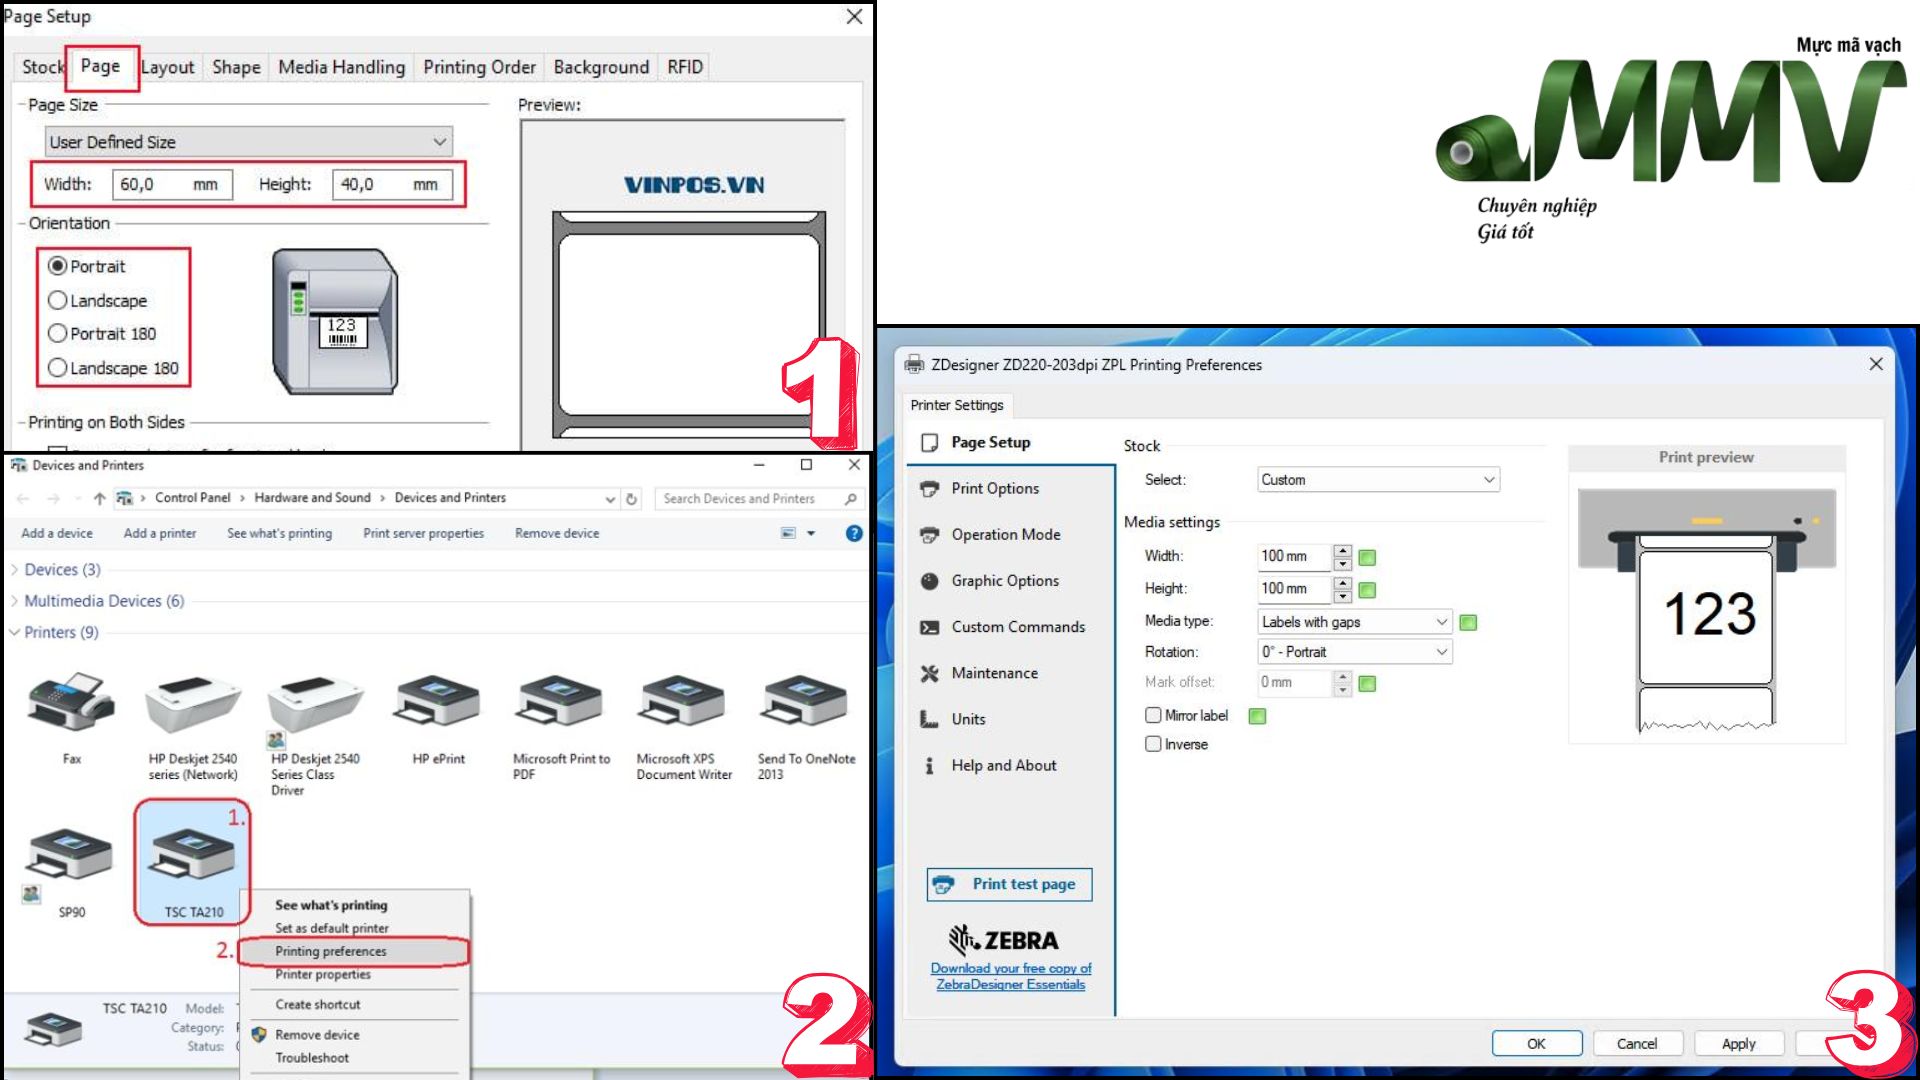Expand Multimedia Devices (6) group
This screenshot has width=1920, height=1080.
[14, 601]
